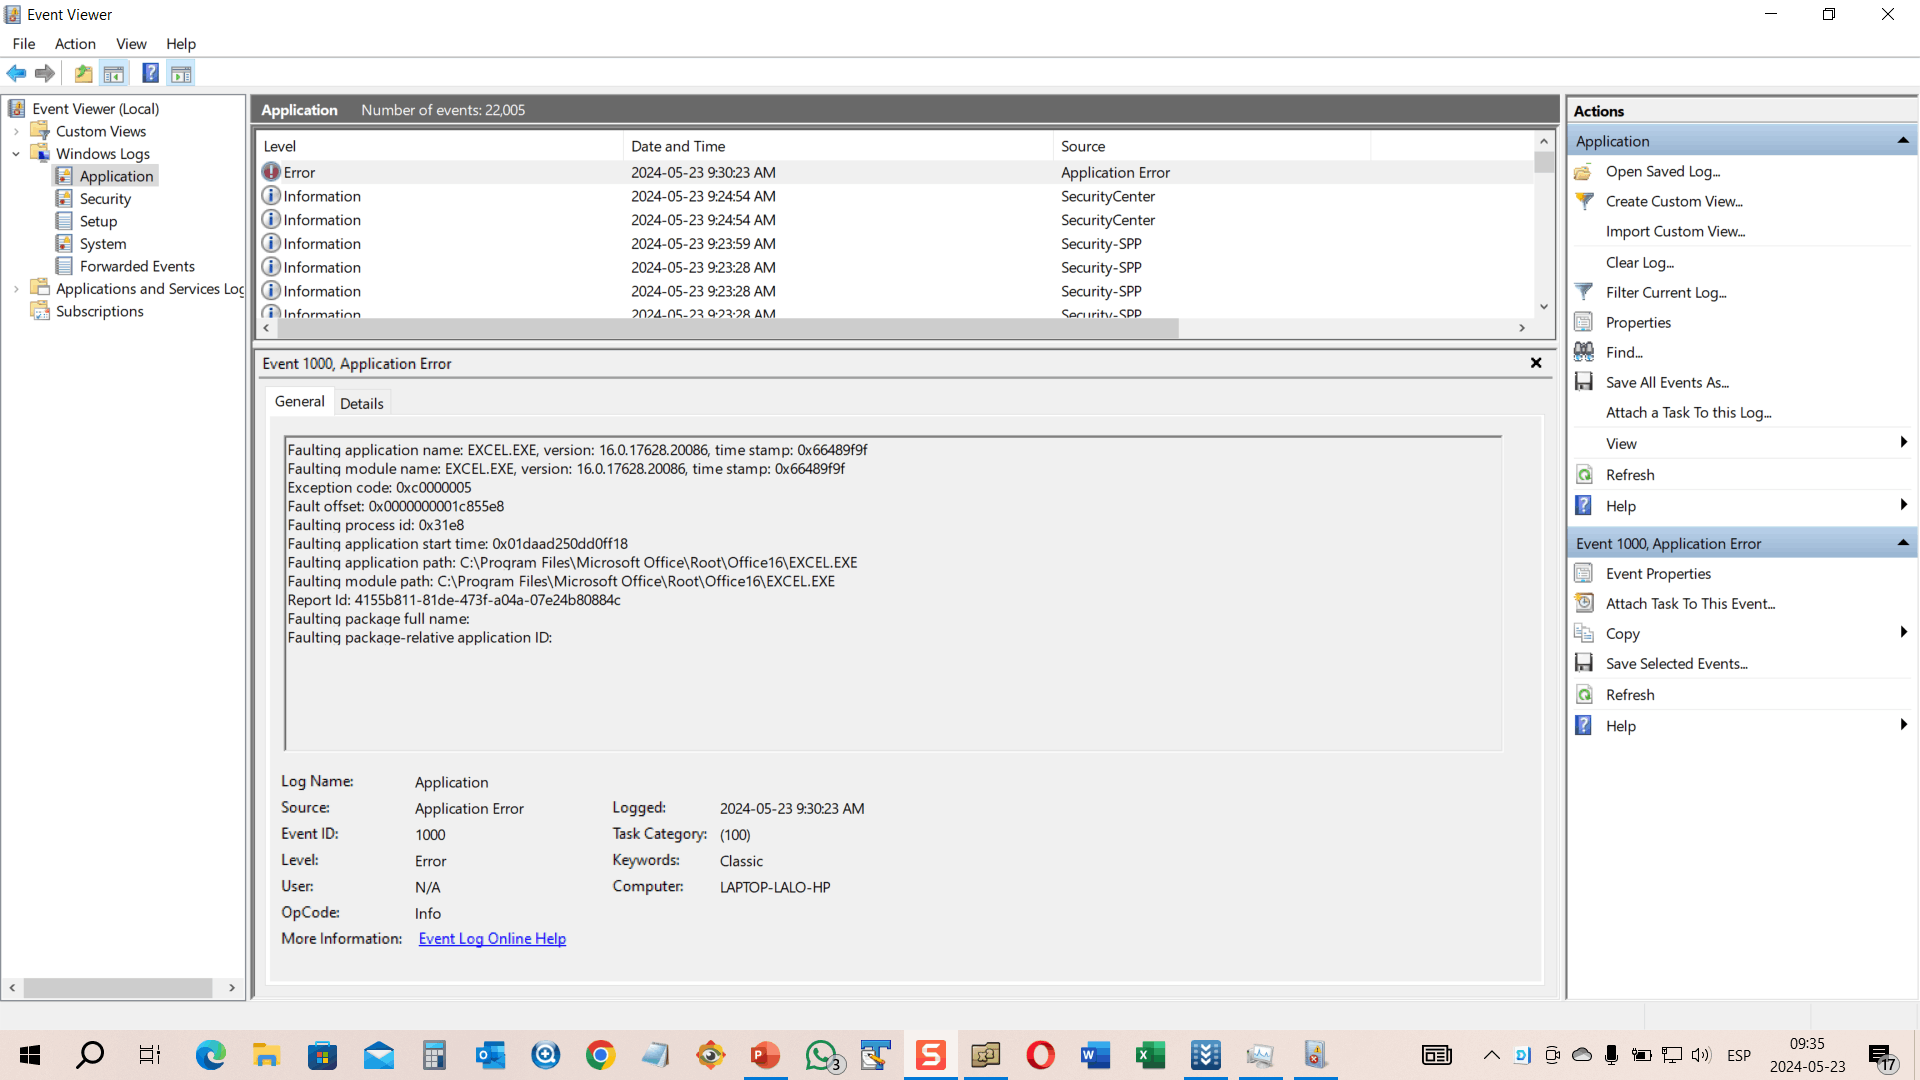Click the Help toolbar icon with question mark
Image resolution: width=1920 pixels, height=1080 pixels.
coord(150,73)
